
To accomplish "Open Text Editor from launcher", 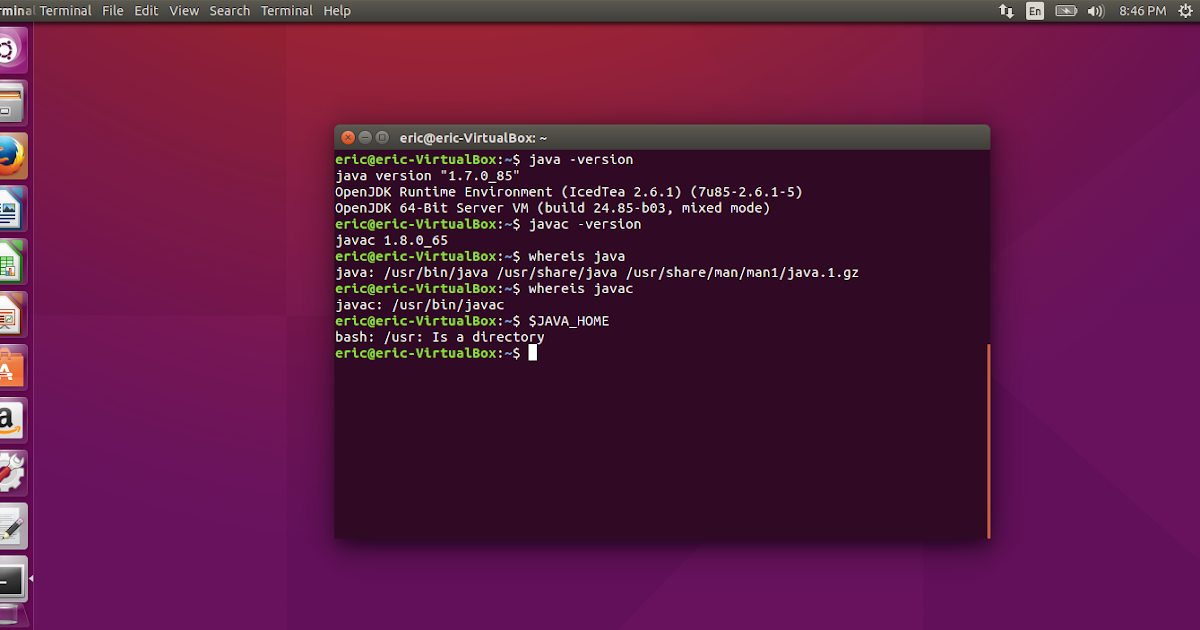I will (x=10, y=526).
